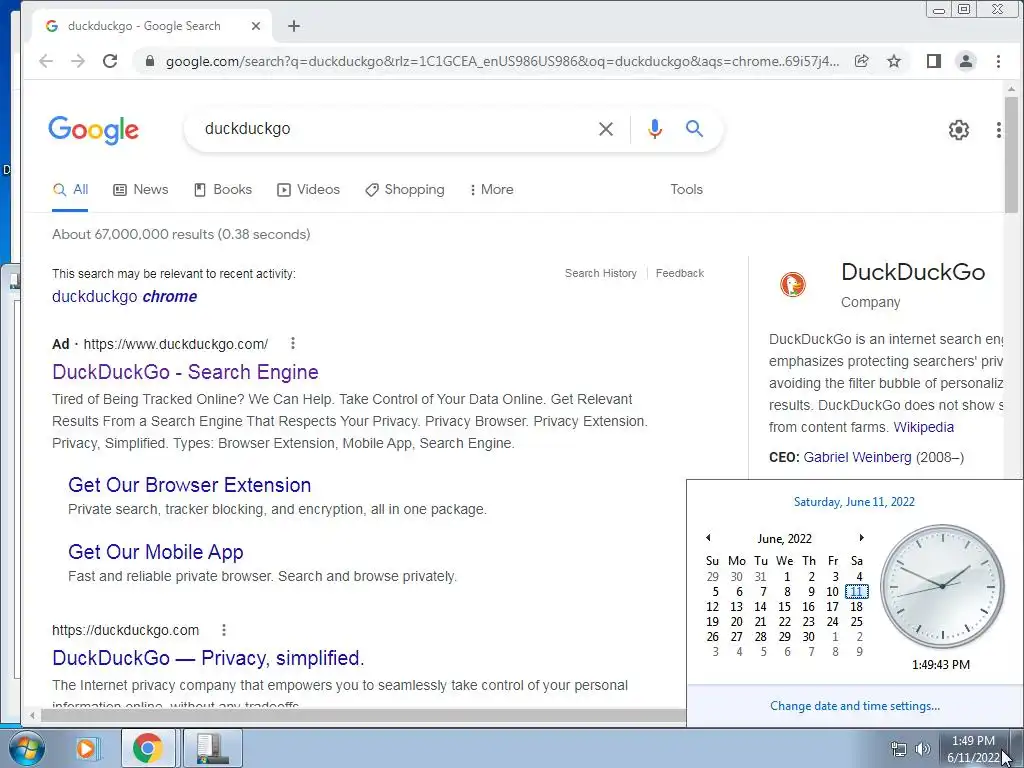Click the June, 2022 calendar header
Image resolution: width=1024 pixels, height=768 pixels.
(784, 539)
